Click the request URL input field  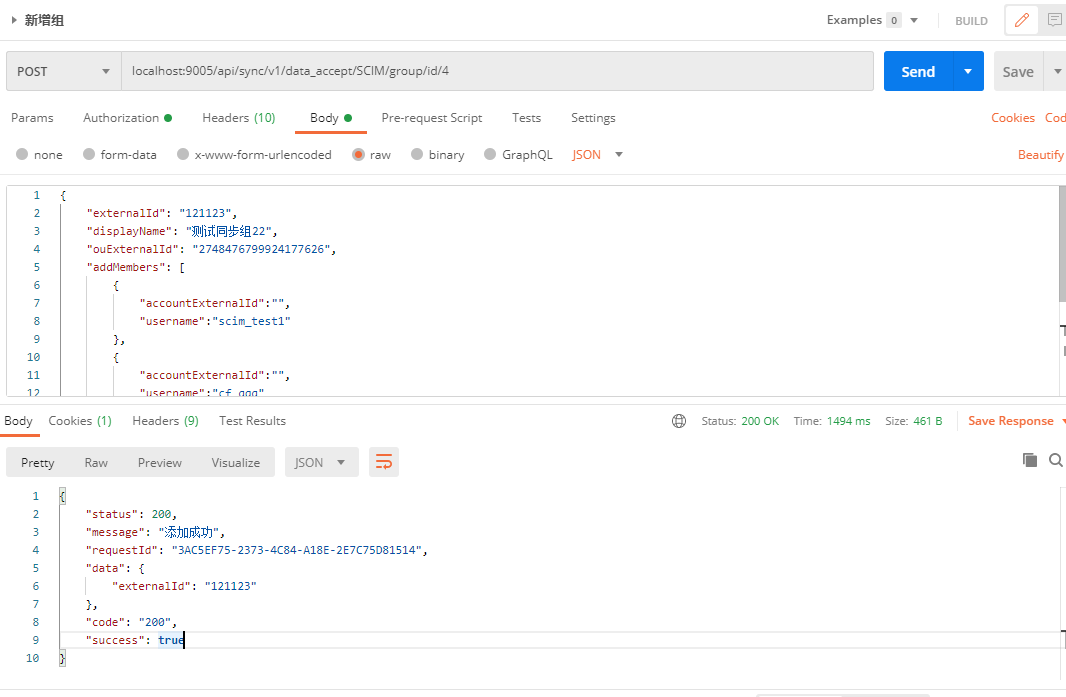[496, 72]
